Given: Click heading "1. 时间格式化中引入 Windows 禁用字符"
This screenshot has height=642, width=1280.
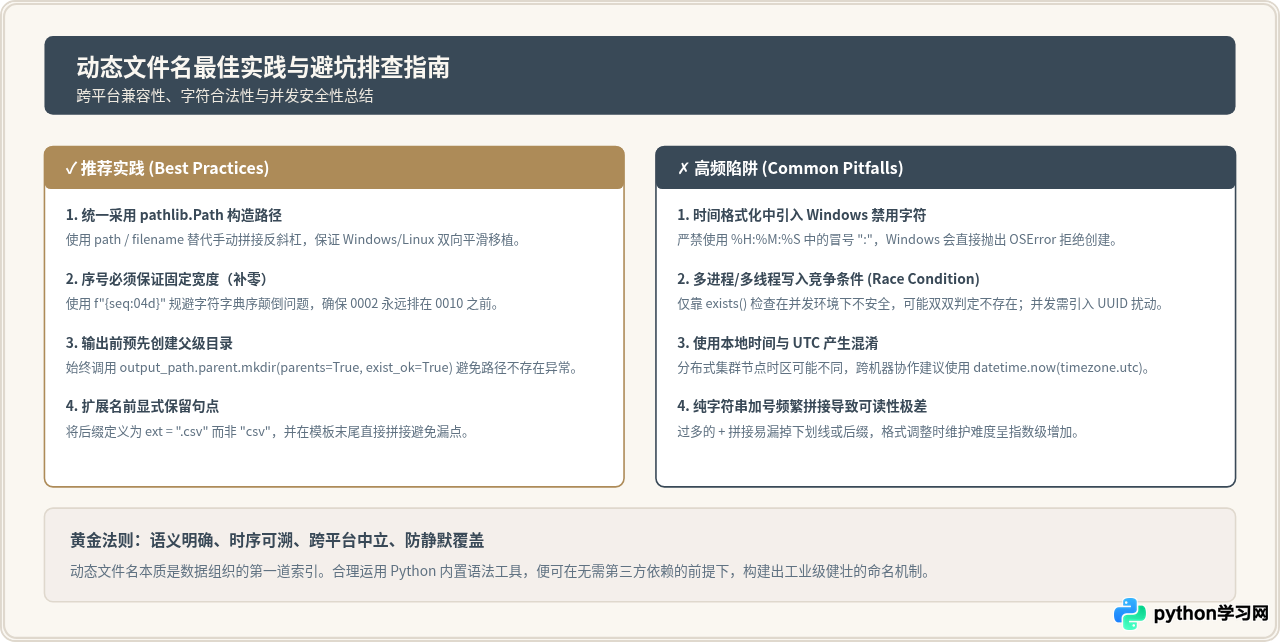Looking at the screenshot, I should point(802,215).
